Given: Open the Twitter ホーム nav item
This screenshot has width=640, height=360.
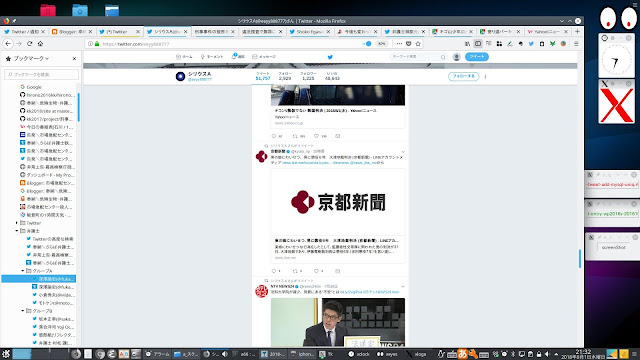Looking at the screenshot, I should coord(184,57).
